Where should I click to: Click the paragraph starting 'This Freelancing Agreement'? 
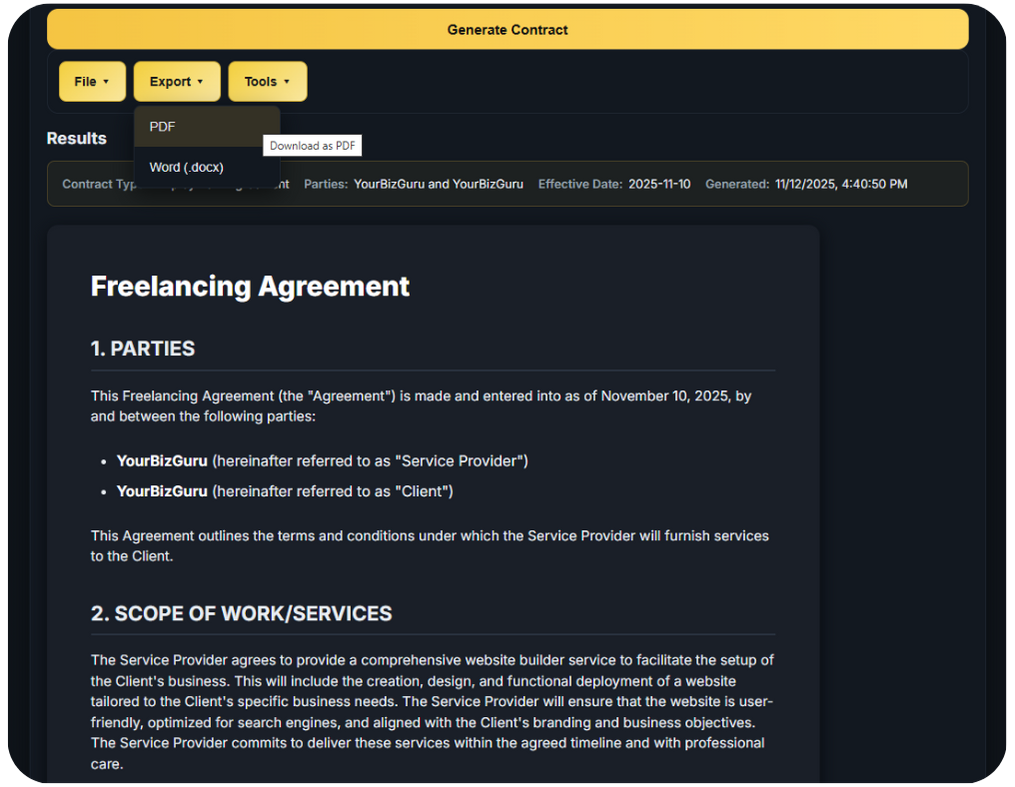coord(420,406)
